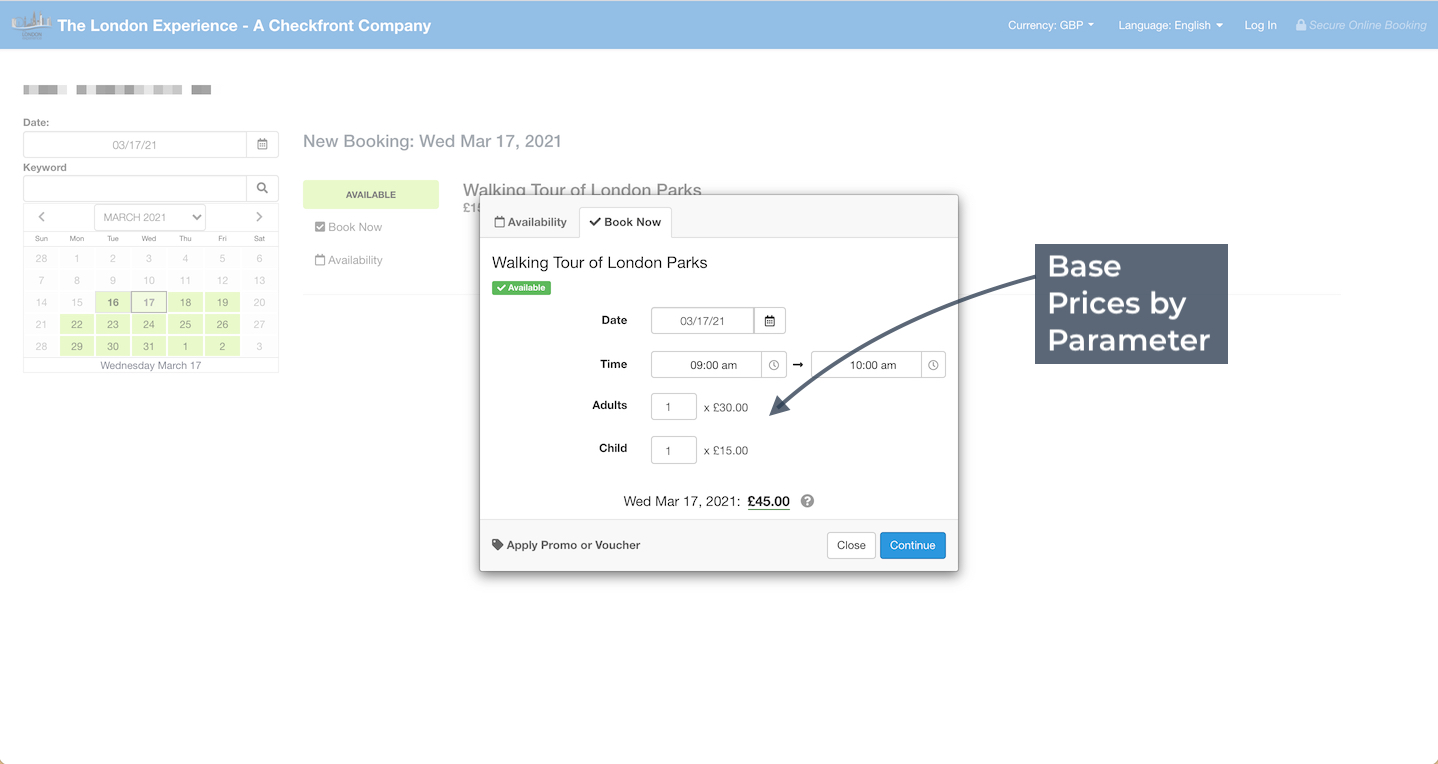
Task: Click Book Now under AVAILABLE in the listing
Action: [348, 227]
